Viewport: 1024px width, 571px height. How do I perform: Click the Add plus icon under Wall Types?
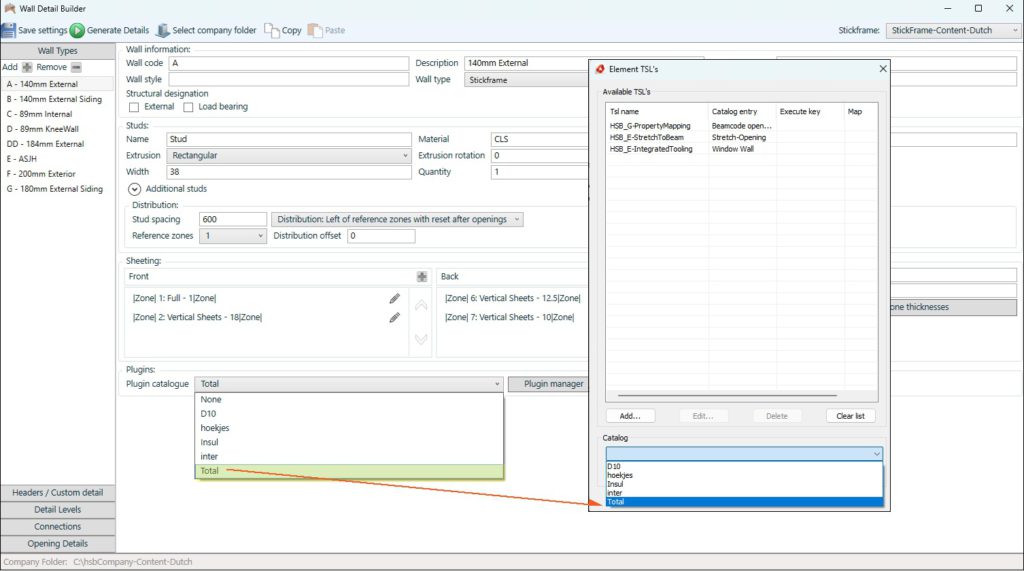click(x=27, y=67)
